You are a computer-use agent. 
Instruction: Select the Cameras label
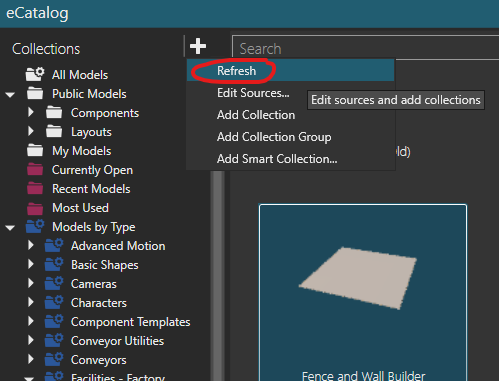[x=94, y=284]
